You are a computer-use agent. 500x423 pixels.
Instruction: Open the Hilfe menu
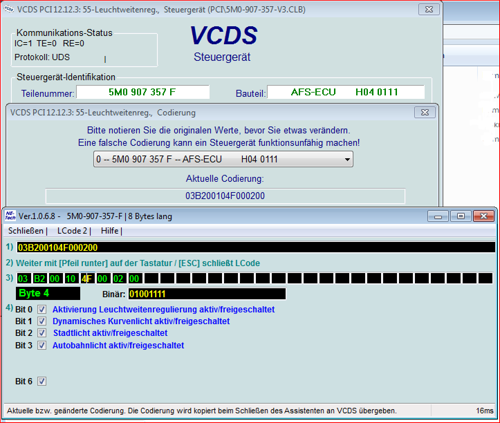110,231
